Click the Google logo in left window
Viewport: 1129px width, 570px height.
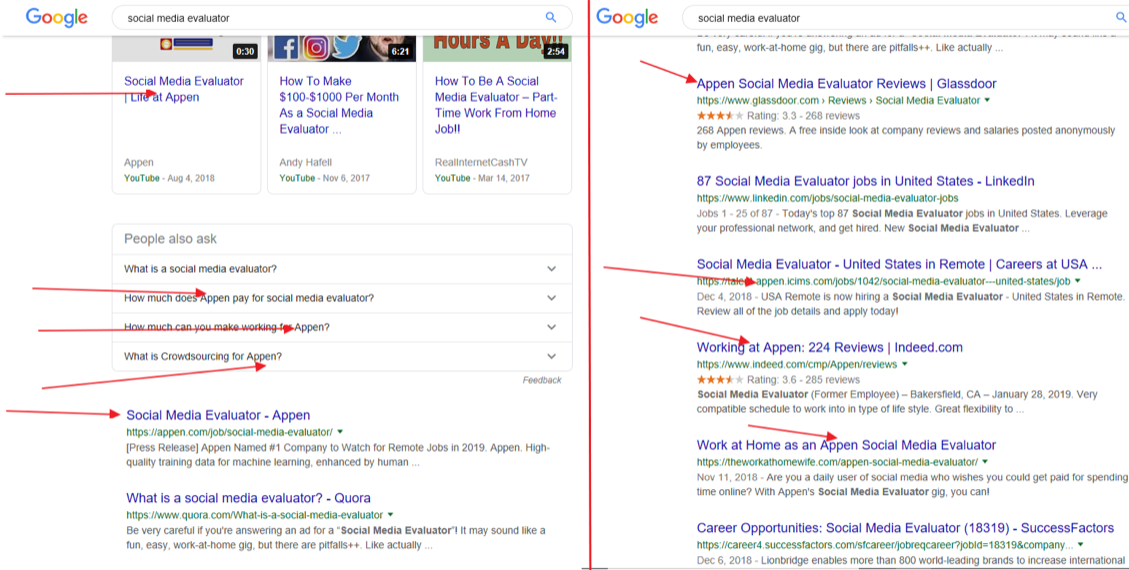[x=57, y=17]
